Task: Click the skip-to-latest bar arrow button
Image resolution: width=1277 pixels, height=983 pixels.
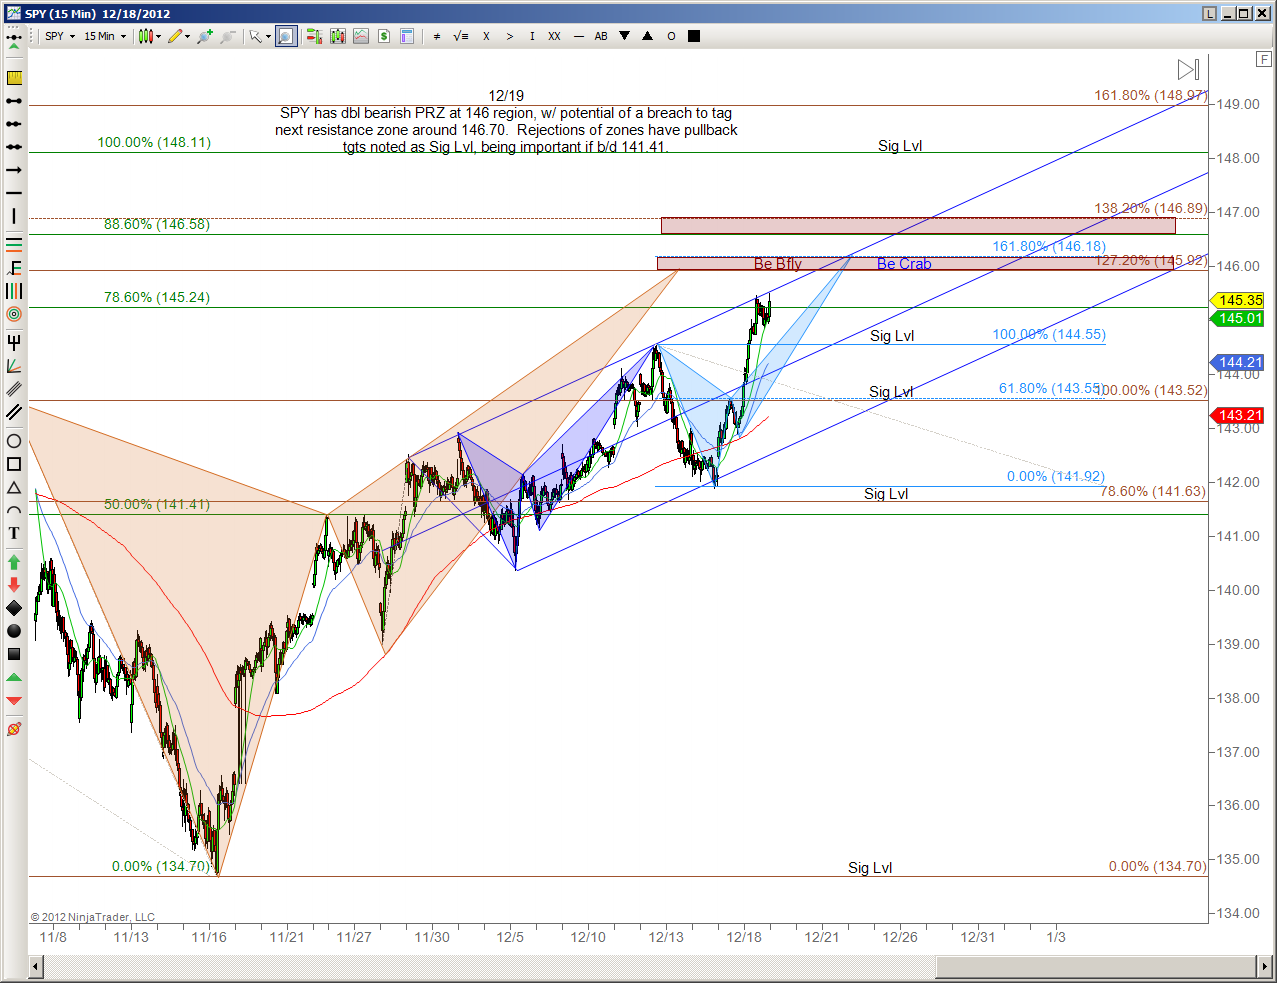Action: [x=1188, y=69]
